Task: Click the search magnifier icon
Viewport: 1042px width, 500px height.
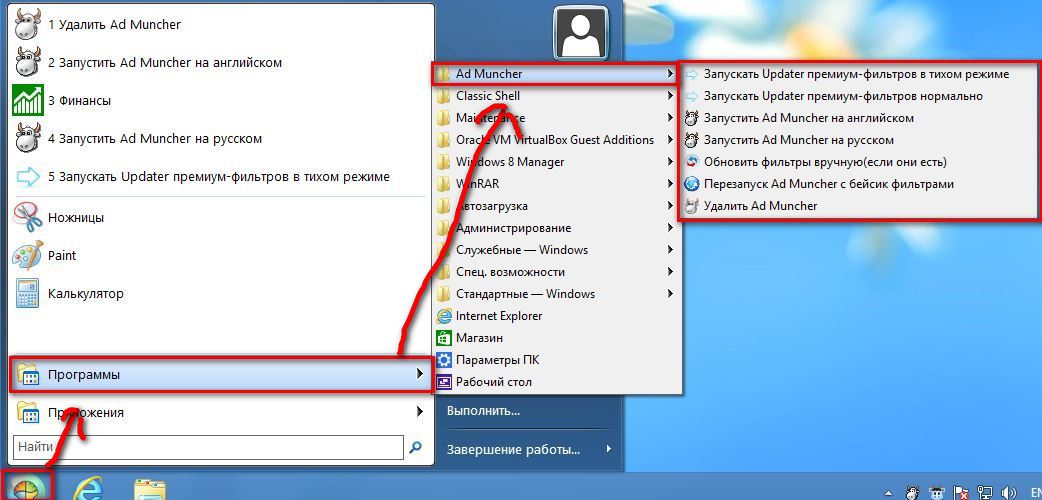Action: pyautogui.click(x=416, y=447)
